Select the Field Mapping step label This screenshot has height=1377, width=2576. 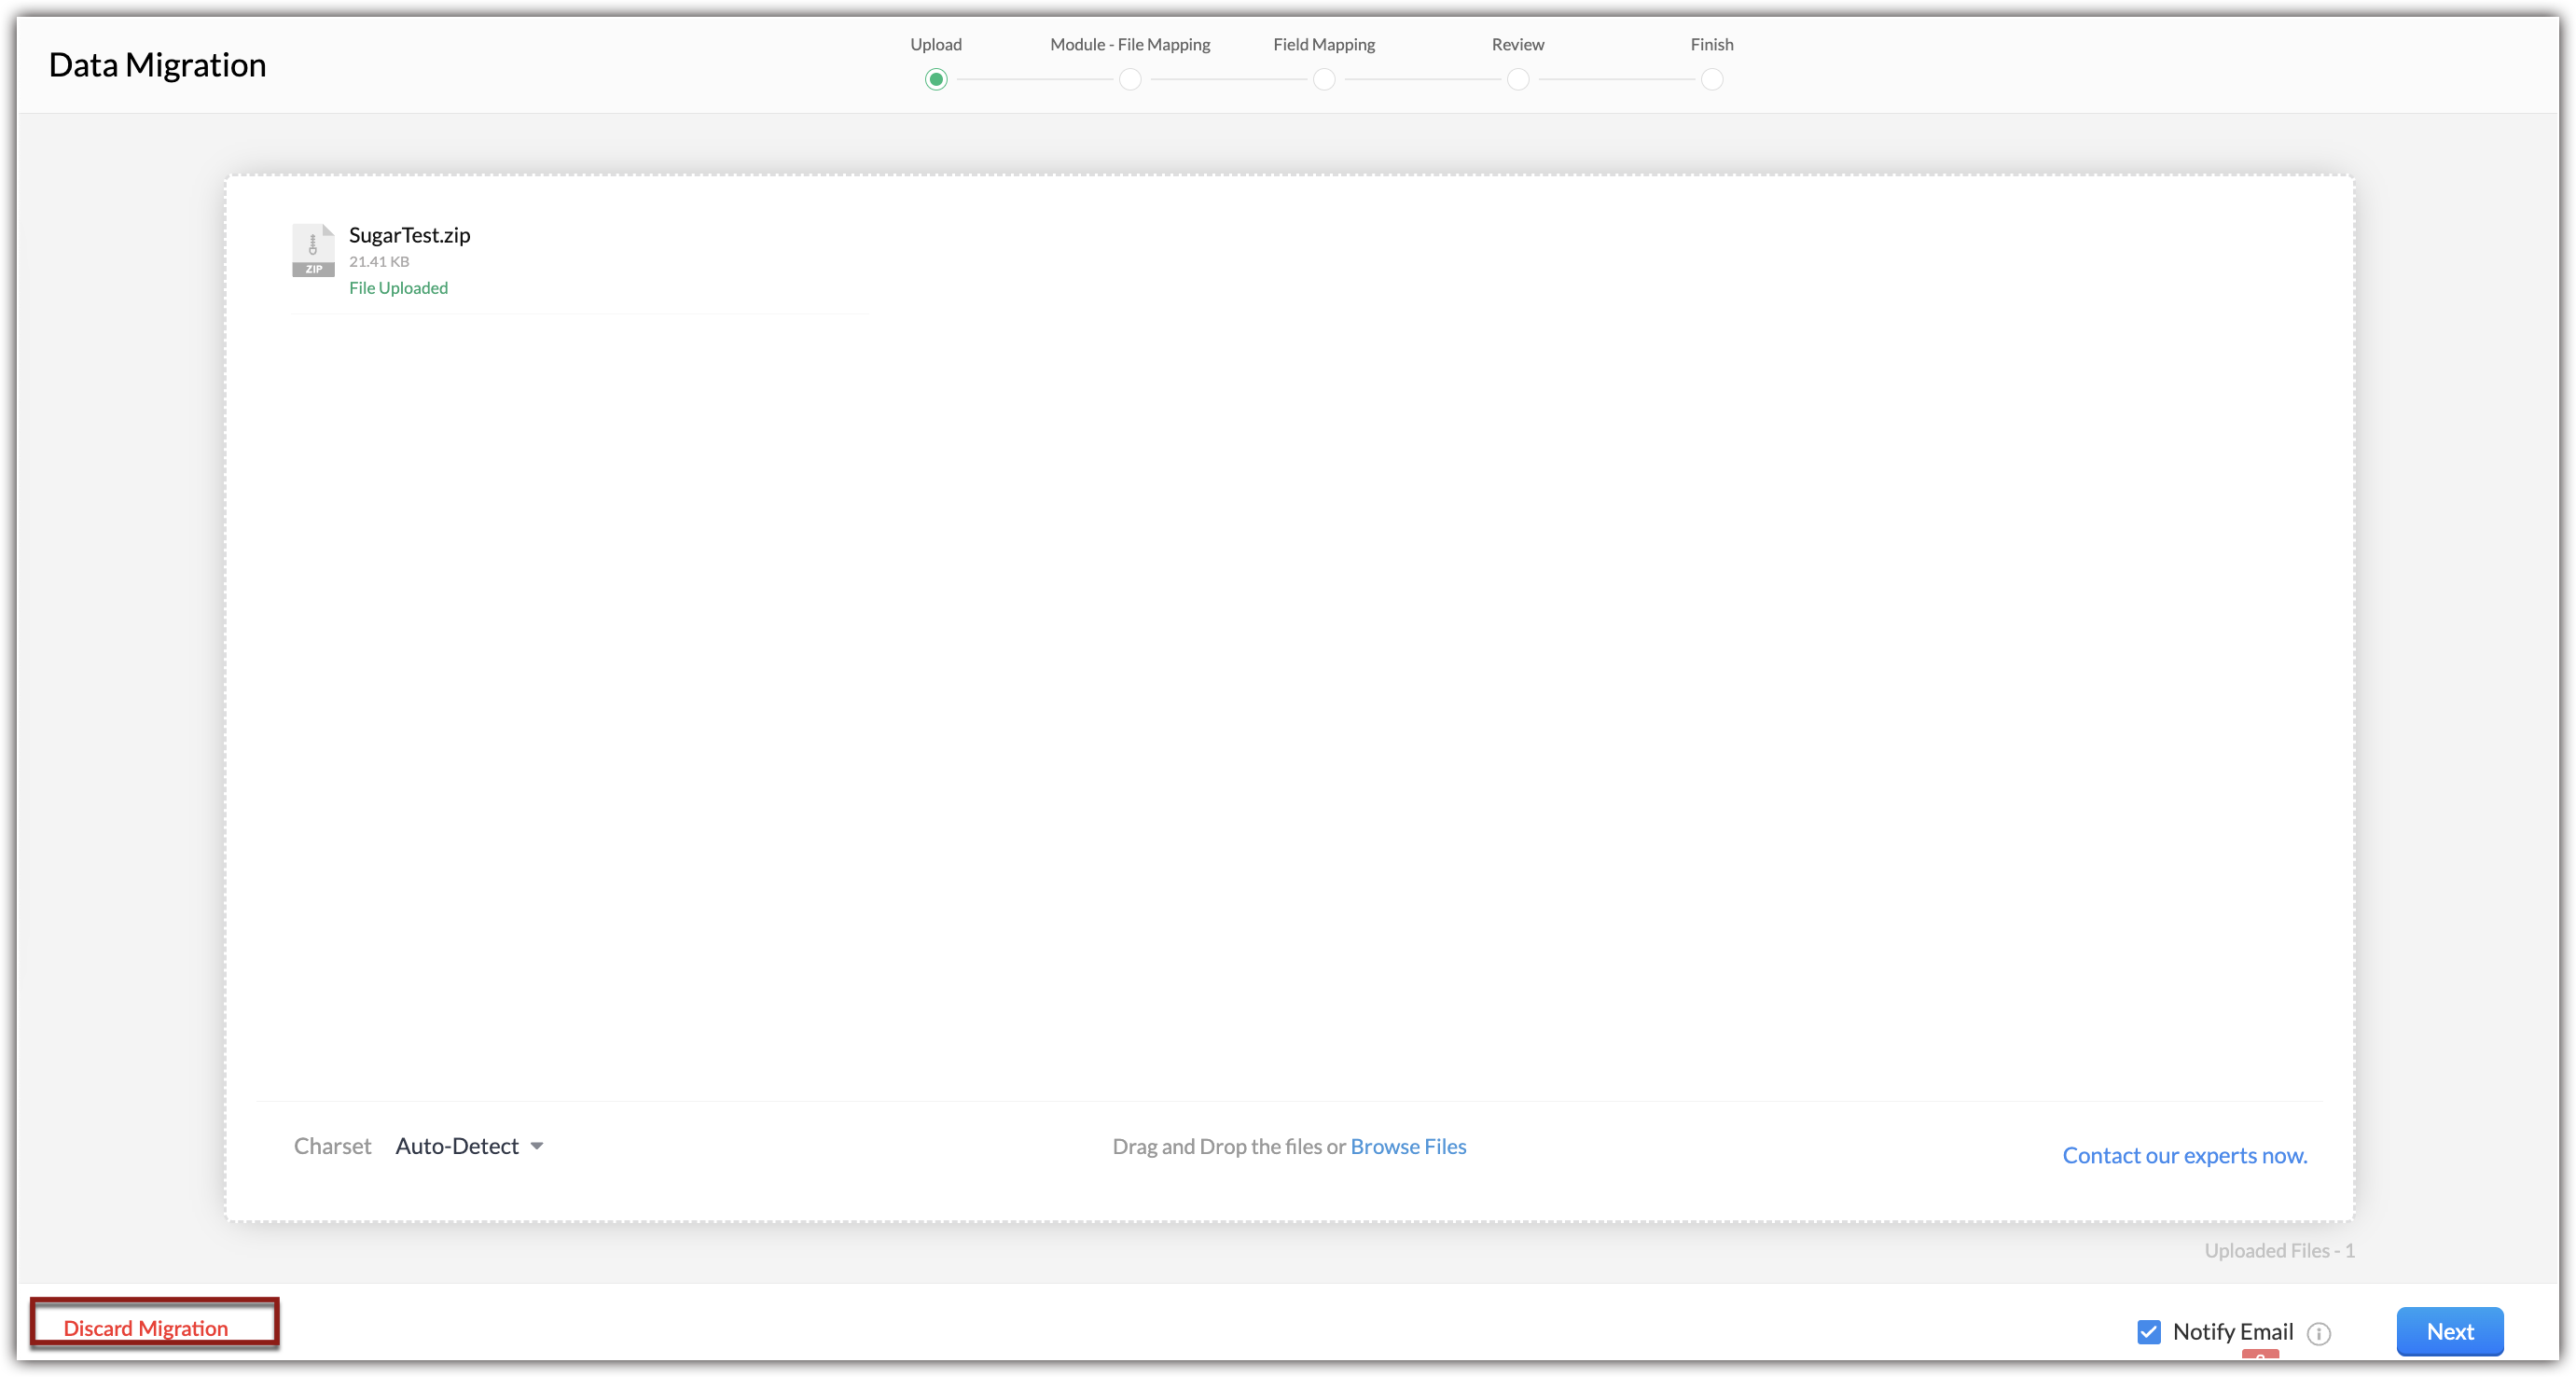click(x=1323, y=44)
